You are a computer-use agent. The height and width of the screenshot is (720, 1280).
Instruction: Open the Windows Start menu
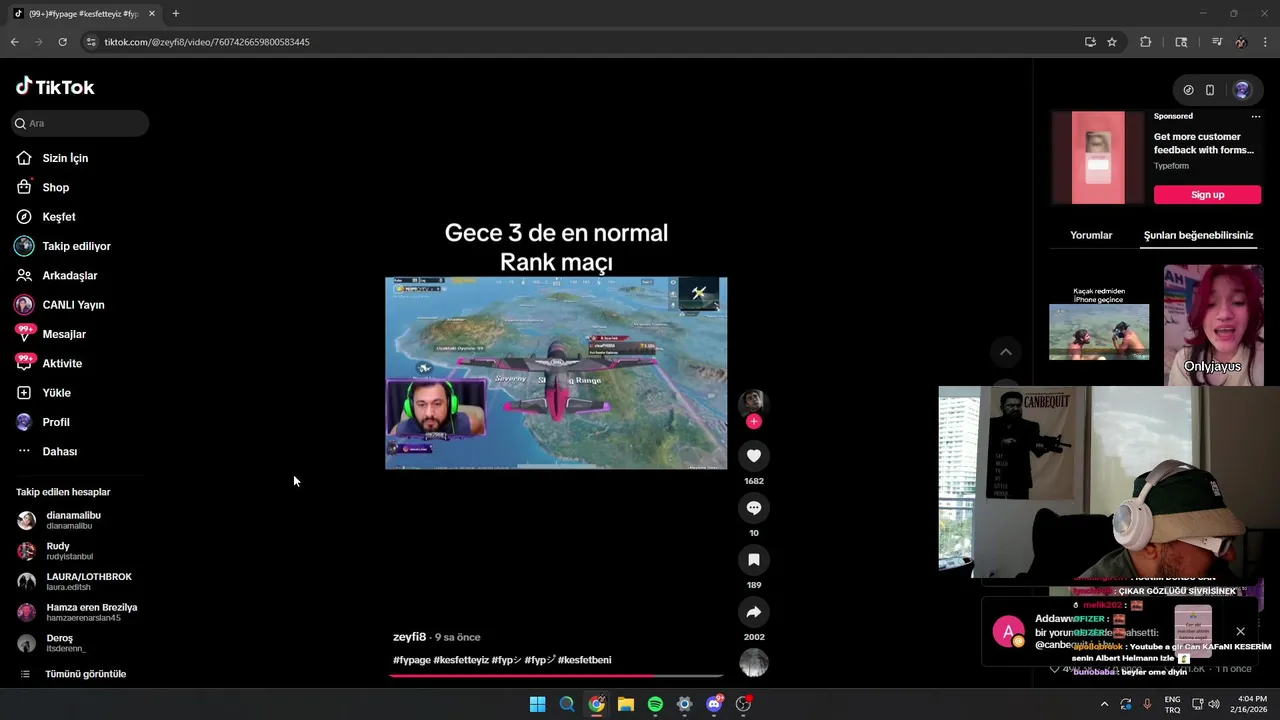tap(537, 704)
